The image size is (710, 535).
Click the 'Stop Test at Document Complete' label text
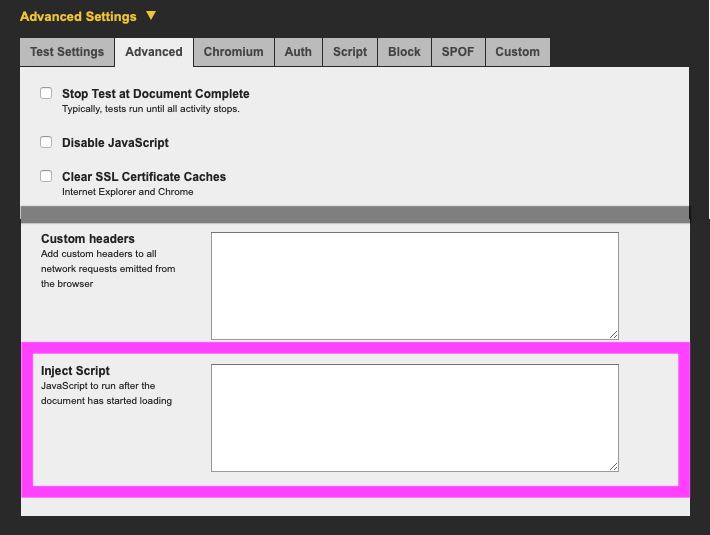155,94
